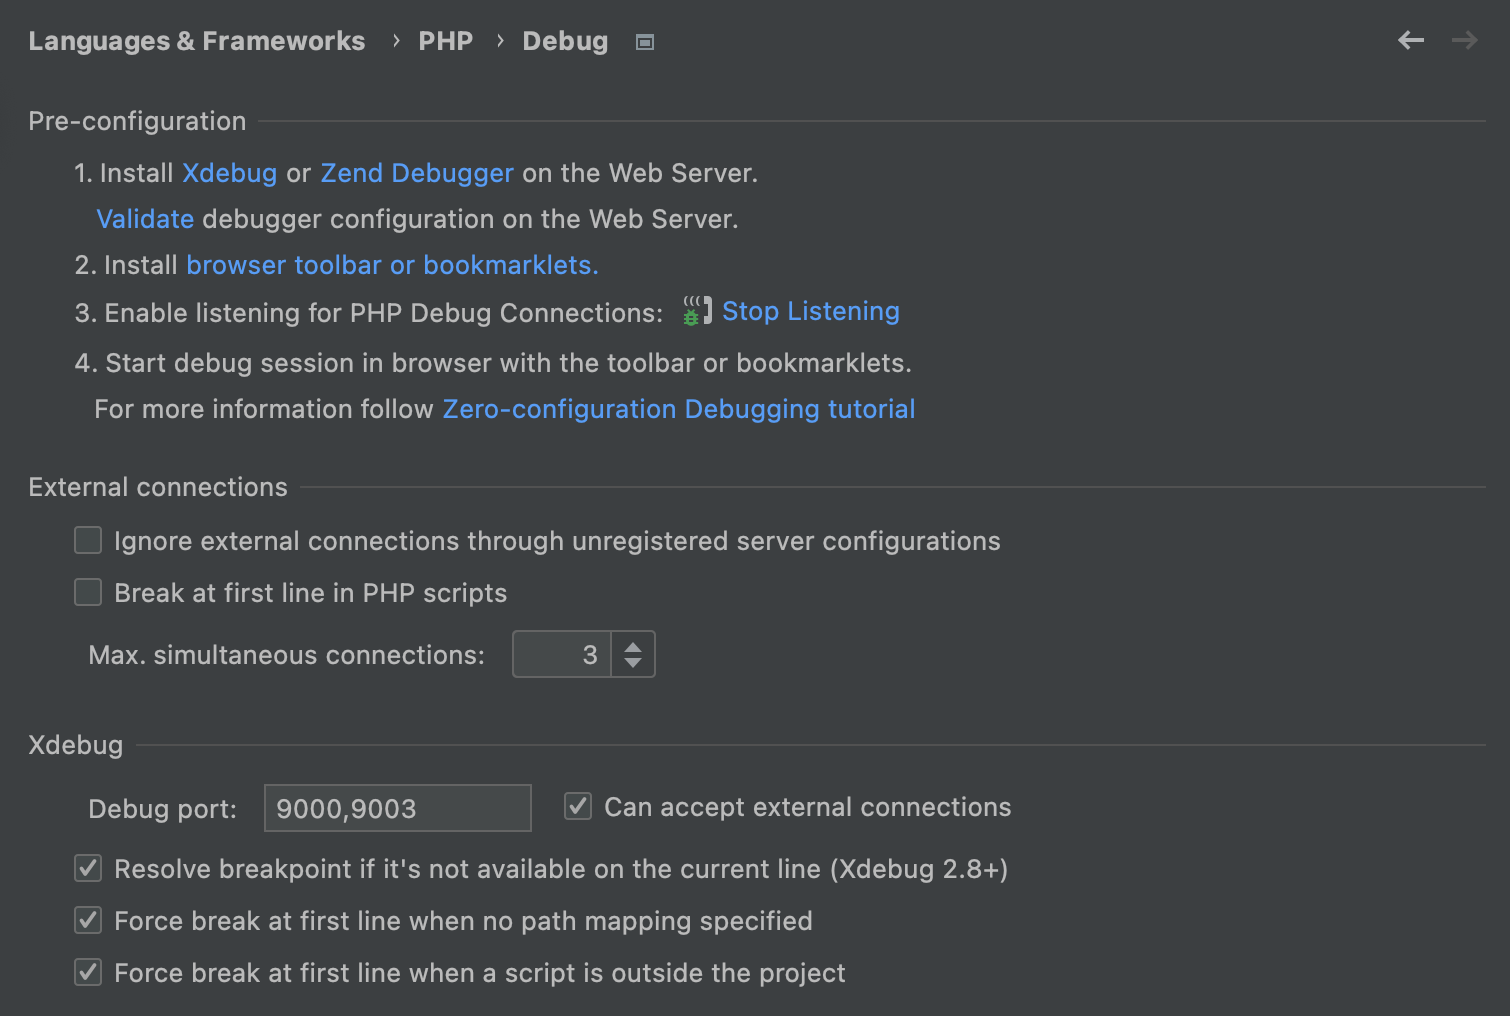Click the External connections section heading

[x=158, y=487]
